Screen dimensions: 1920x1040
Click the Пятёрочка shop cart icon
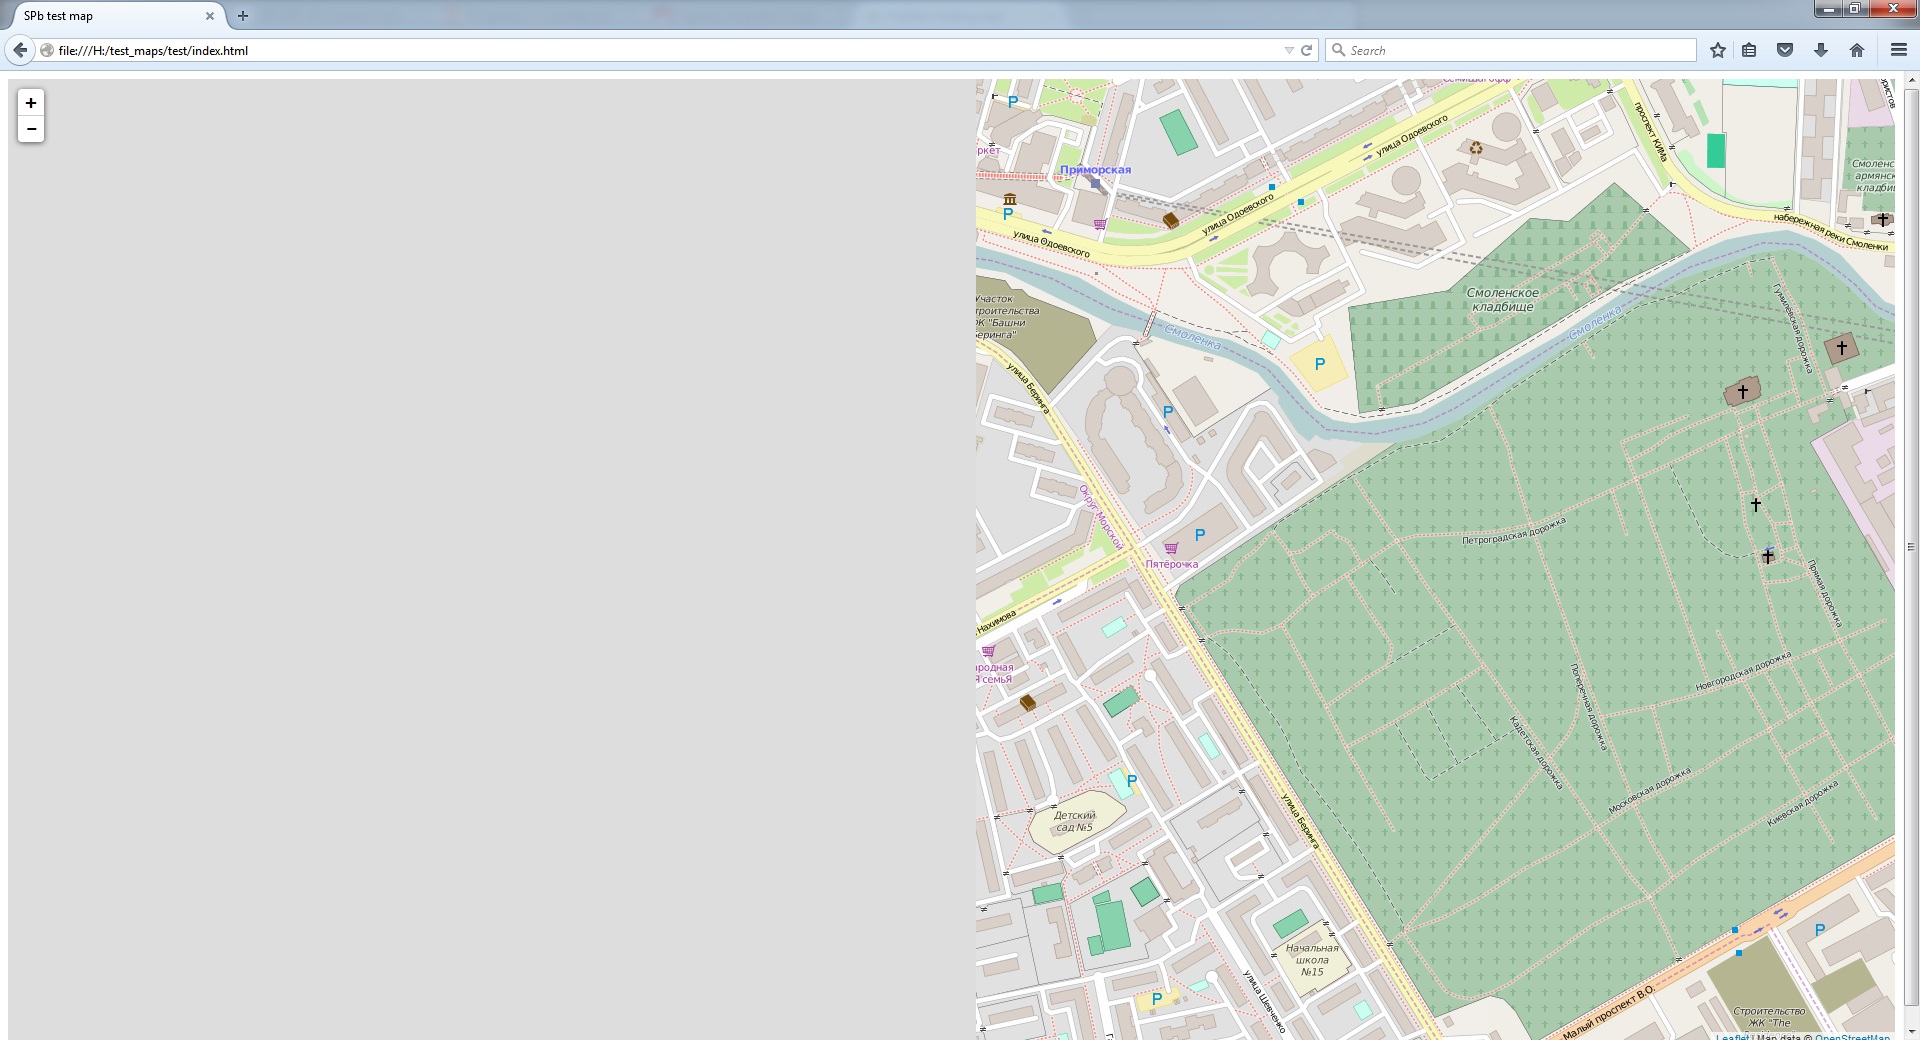click(x=1171, y=548)
